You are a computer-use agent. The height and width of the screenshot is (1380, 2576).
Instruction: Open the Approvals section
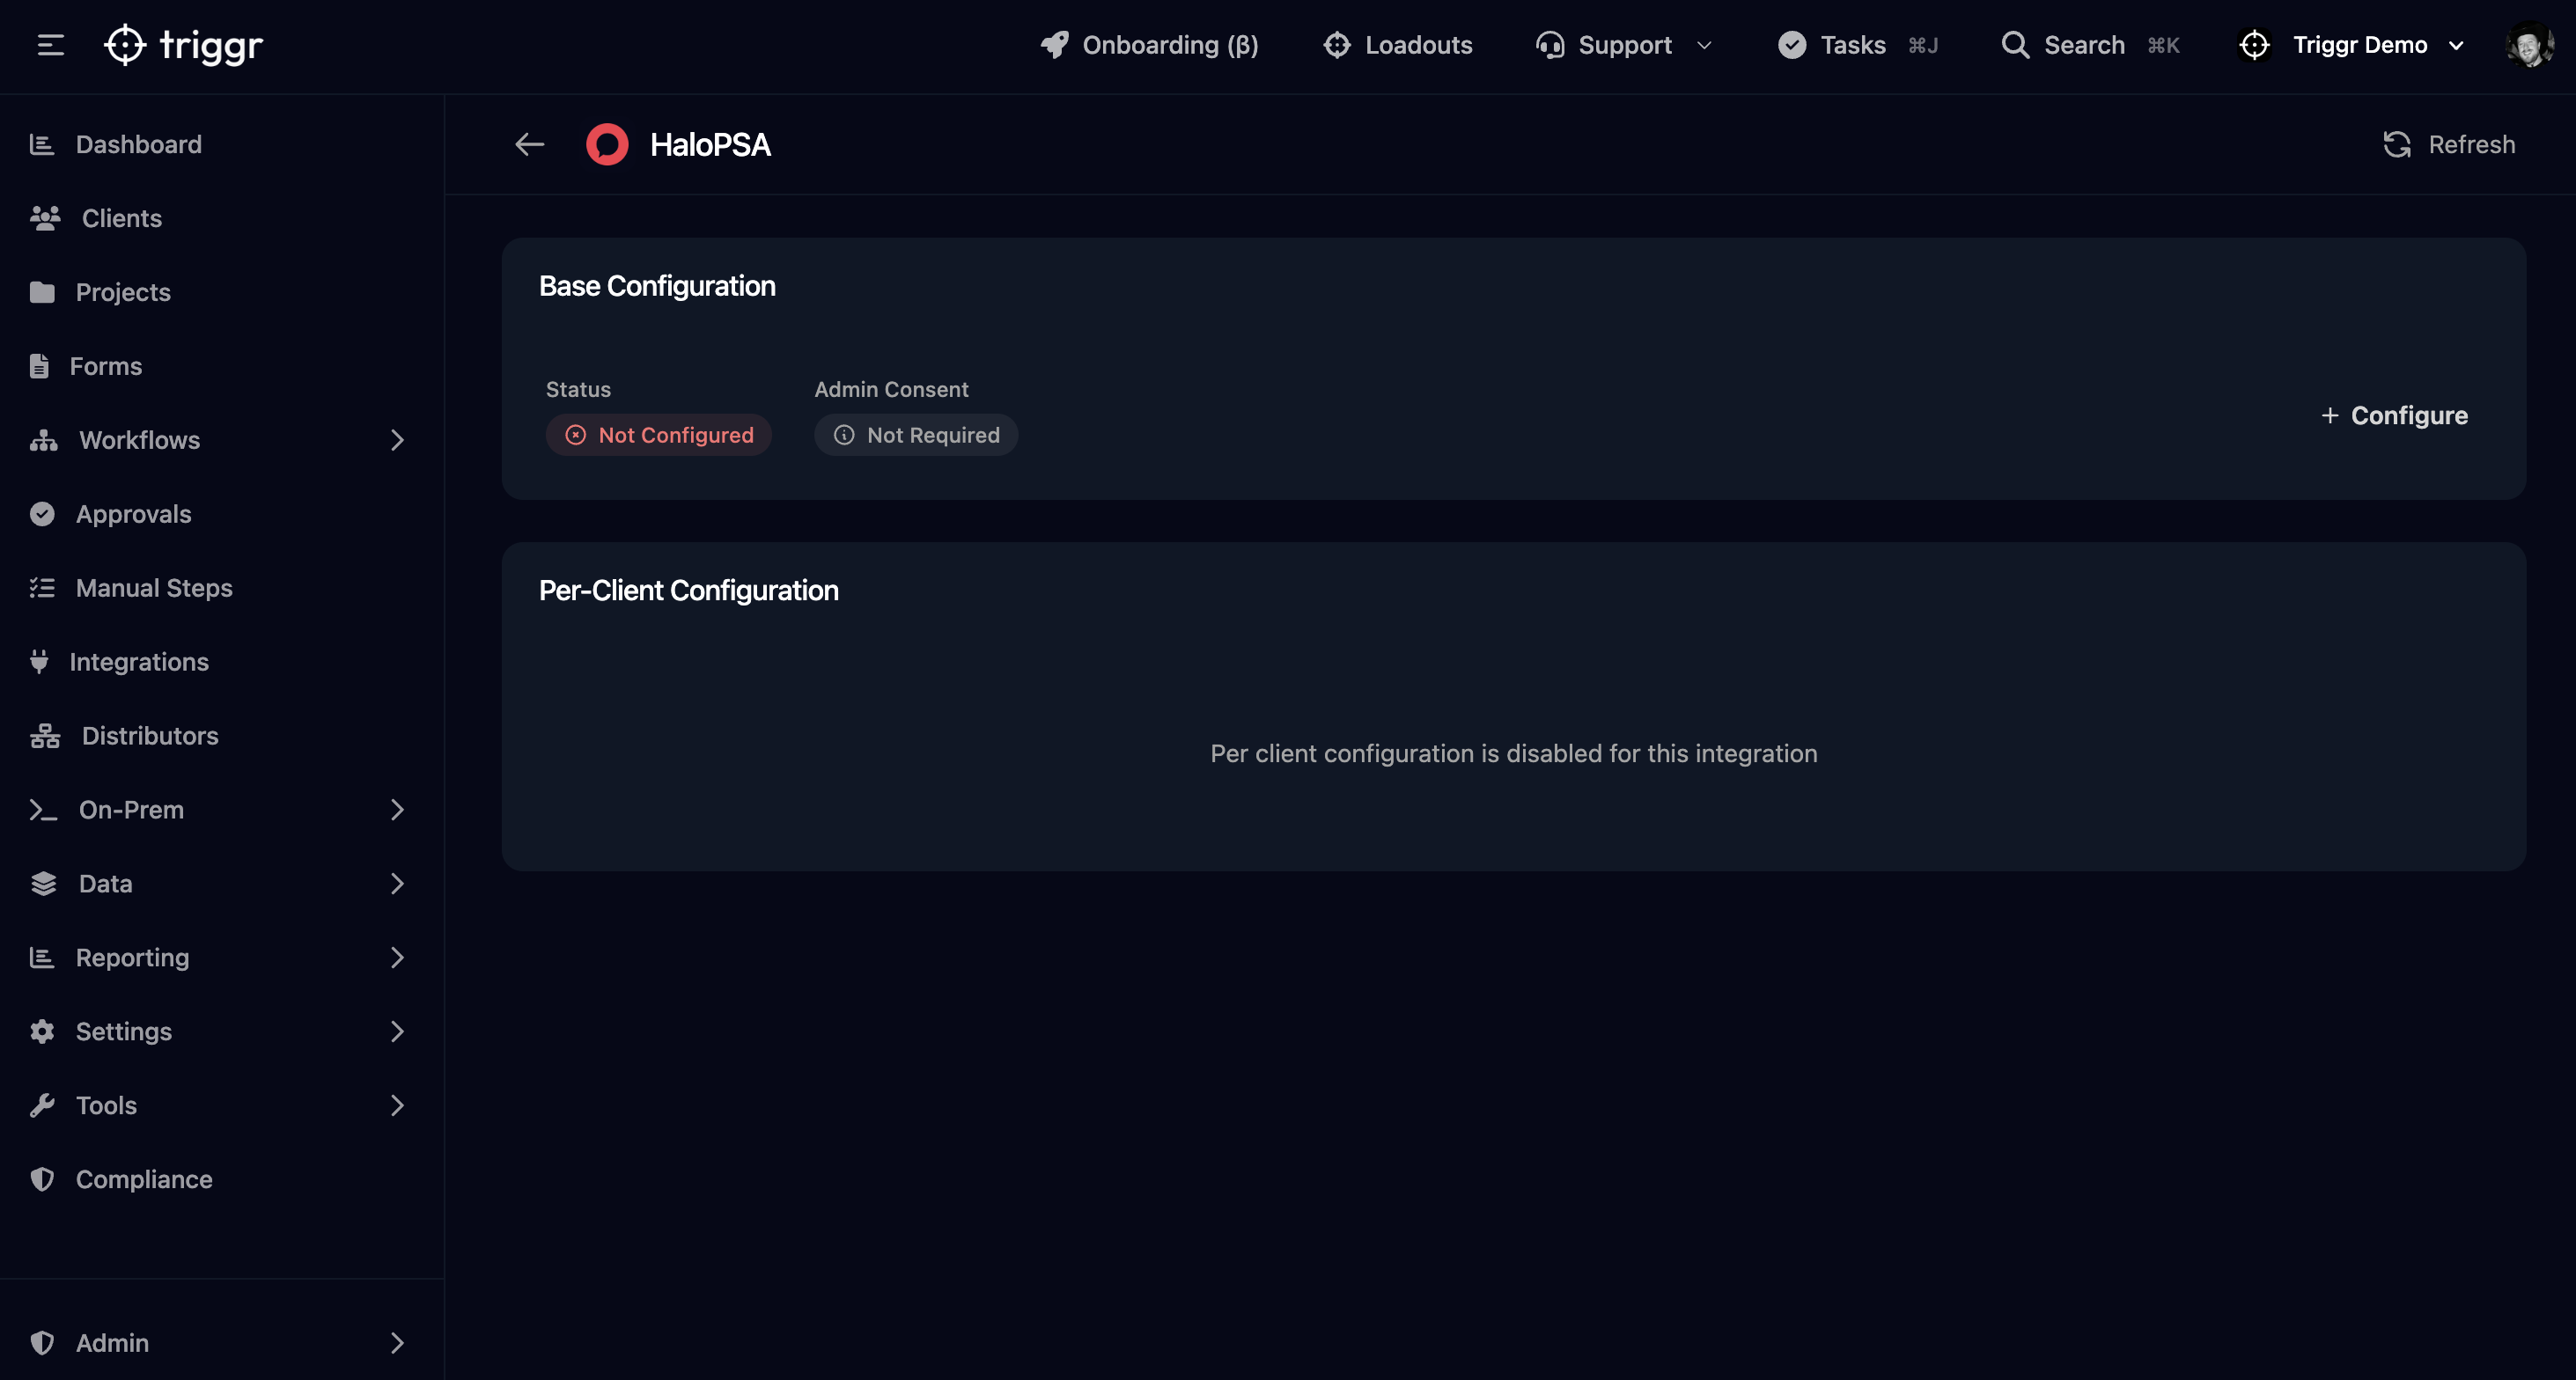(x=133, y=514)
